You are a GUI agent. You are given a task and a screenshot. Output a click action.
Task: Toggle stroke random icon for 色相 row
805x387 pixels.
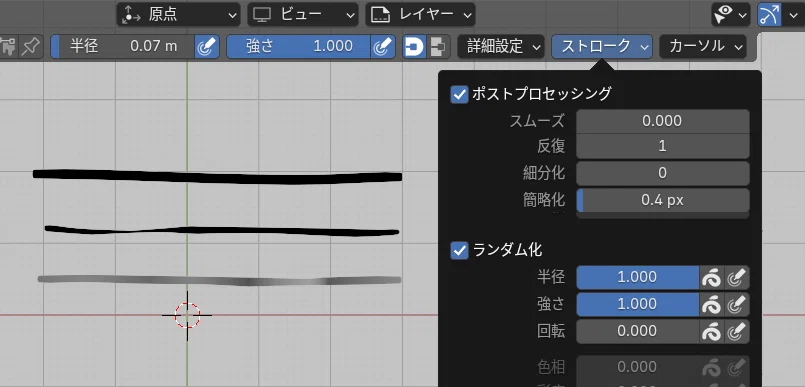pos(712,367)
